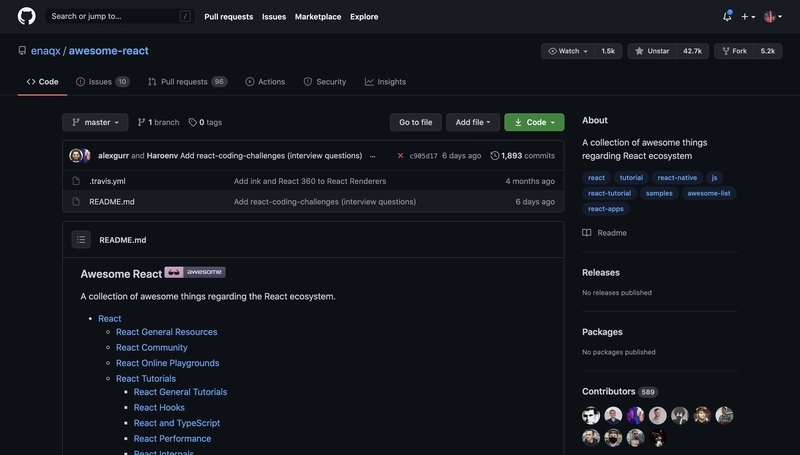Click Go to file button
This screenshot has width=800, height=455.
coord(416,122)
